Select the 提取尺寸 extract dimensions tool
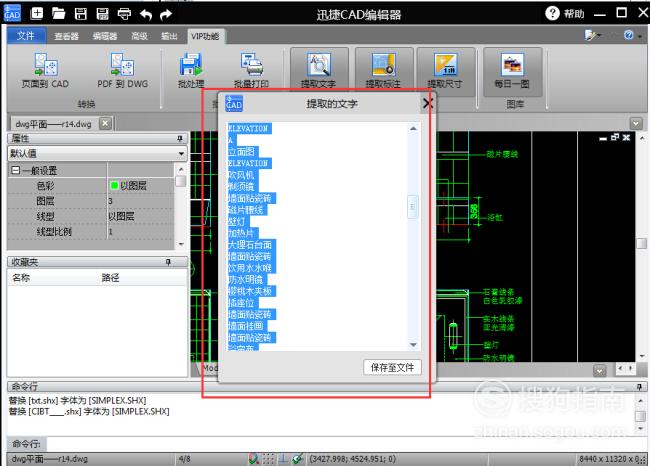The image size is (650, 466). point(445,70)
